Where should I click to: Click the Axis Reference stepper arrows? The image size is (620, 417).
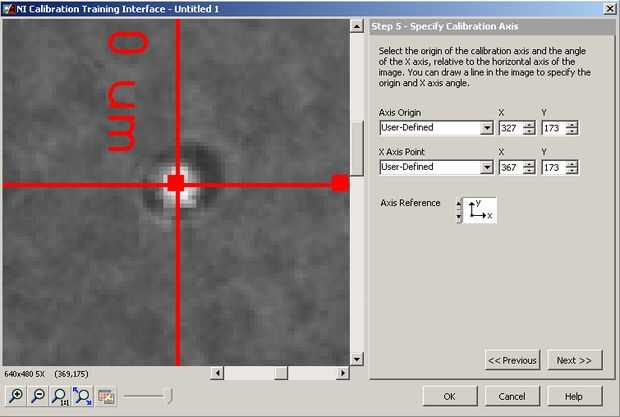click(x=459, y=210)
